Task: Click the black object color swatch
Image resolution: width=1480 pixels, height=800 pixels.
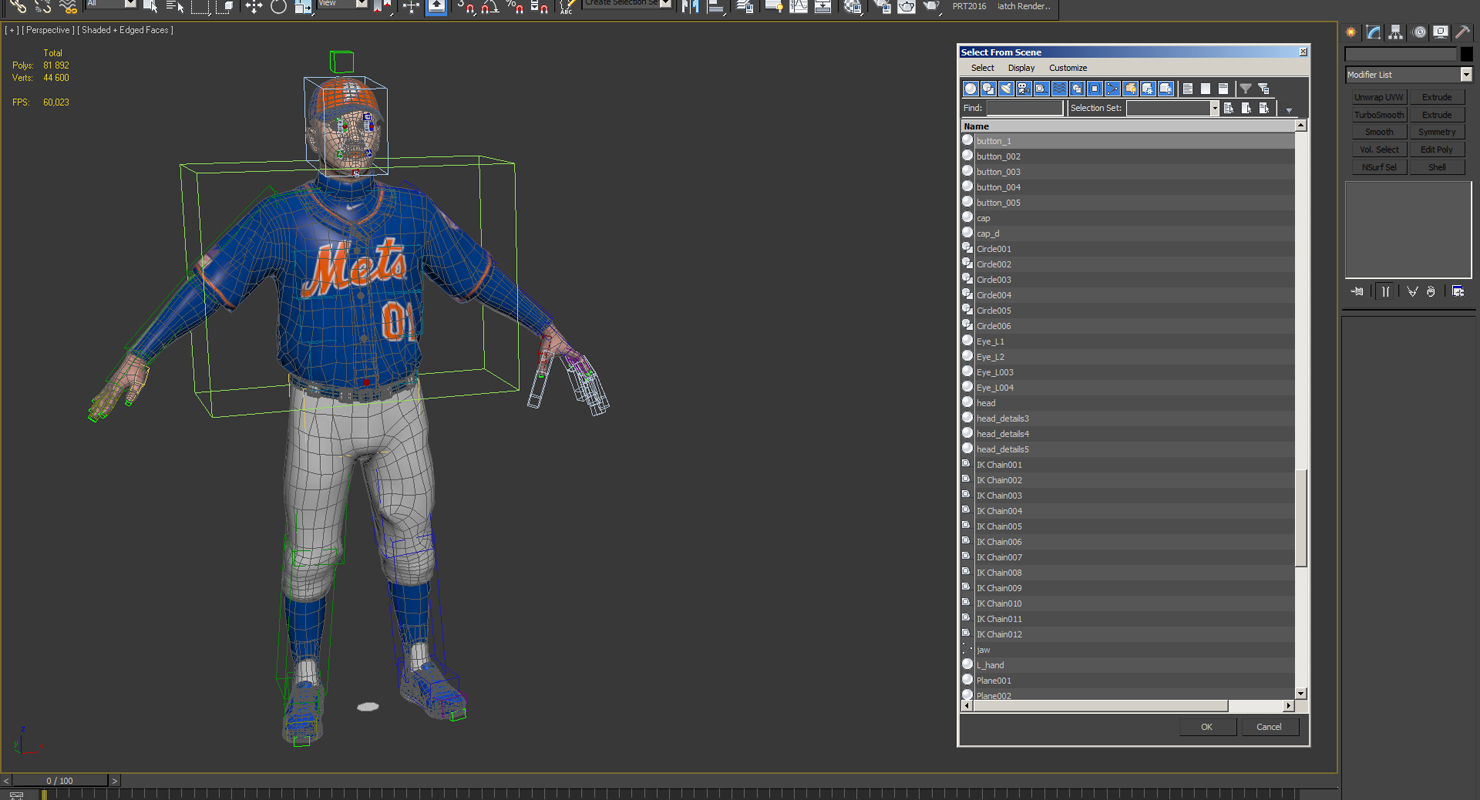Action: [x=1467, y=54]
